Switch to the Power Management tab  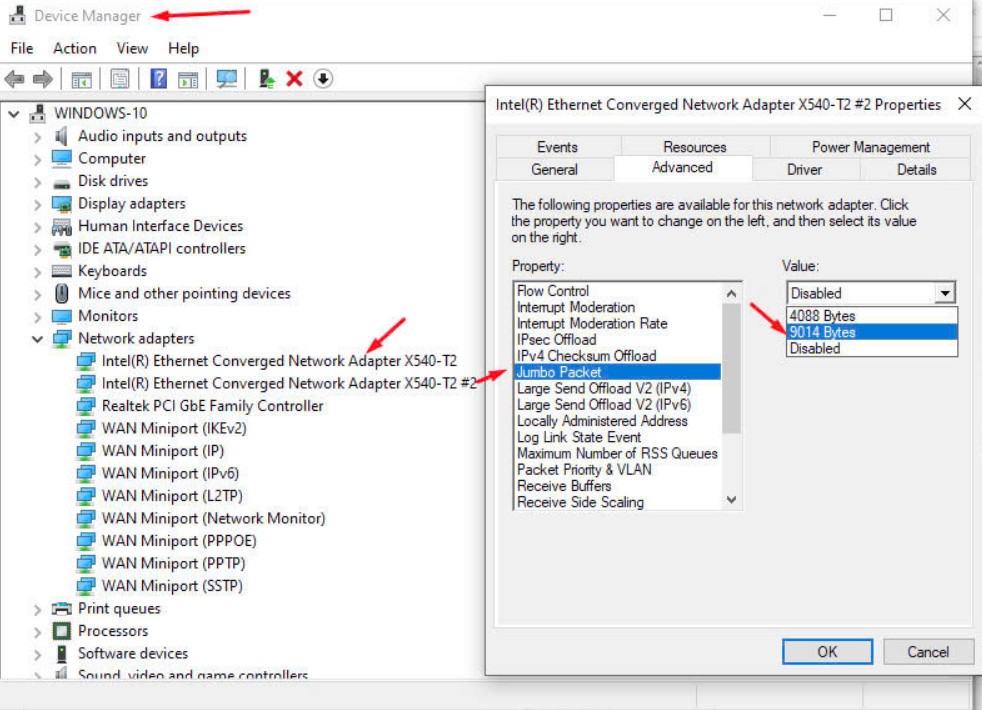(870, 147)
